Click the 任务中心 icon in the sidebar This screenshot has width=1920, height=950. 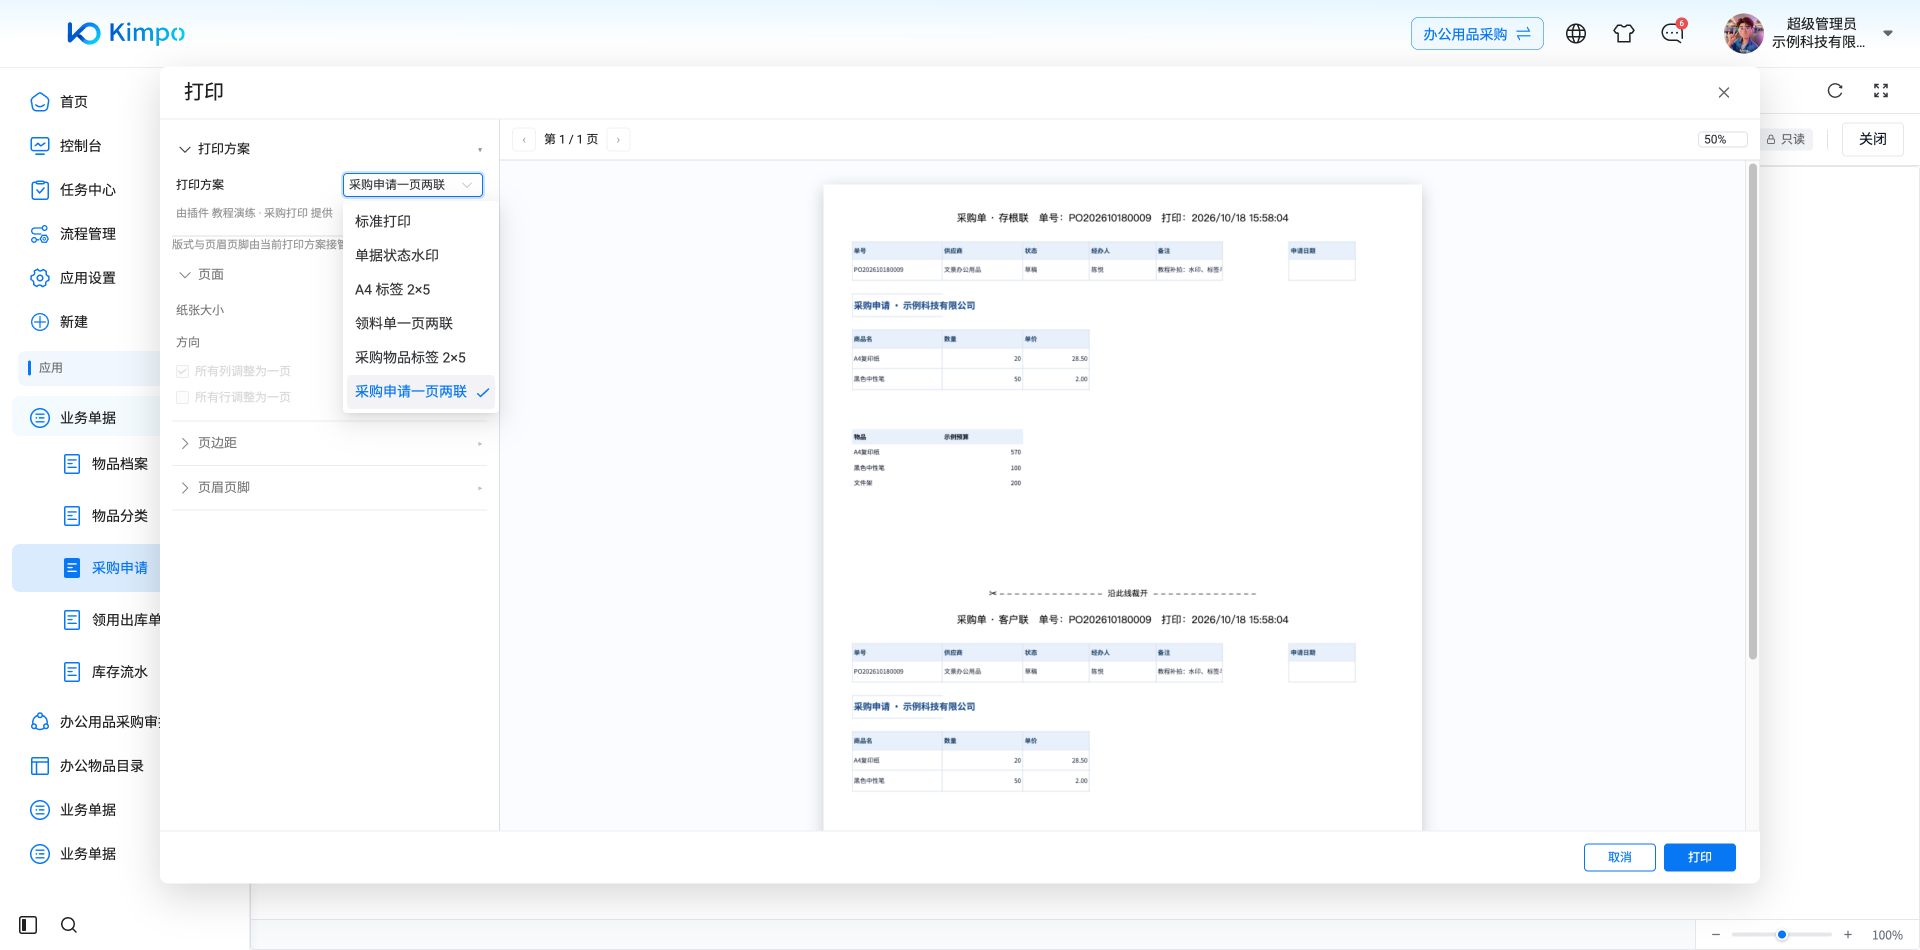[x=40, y=190]
